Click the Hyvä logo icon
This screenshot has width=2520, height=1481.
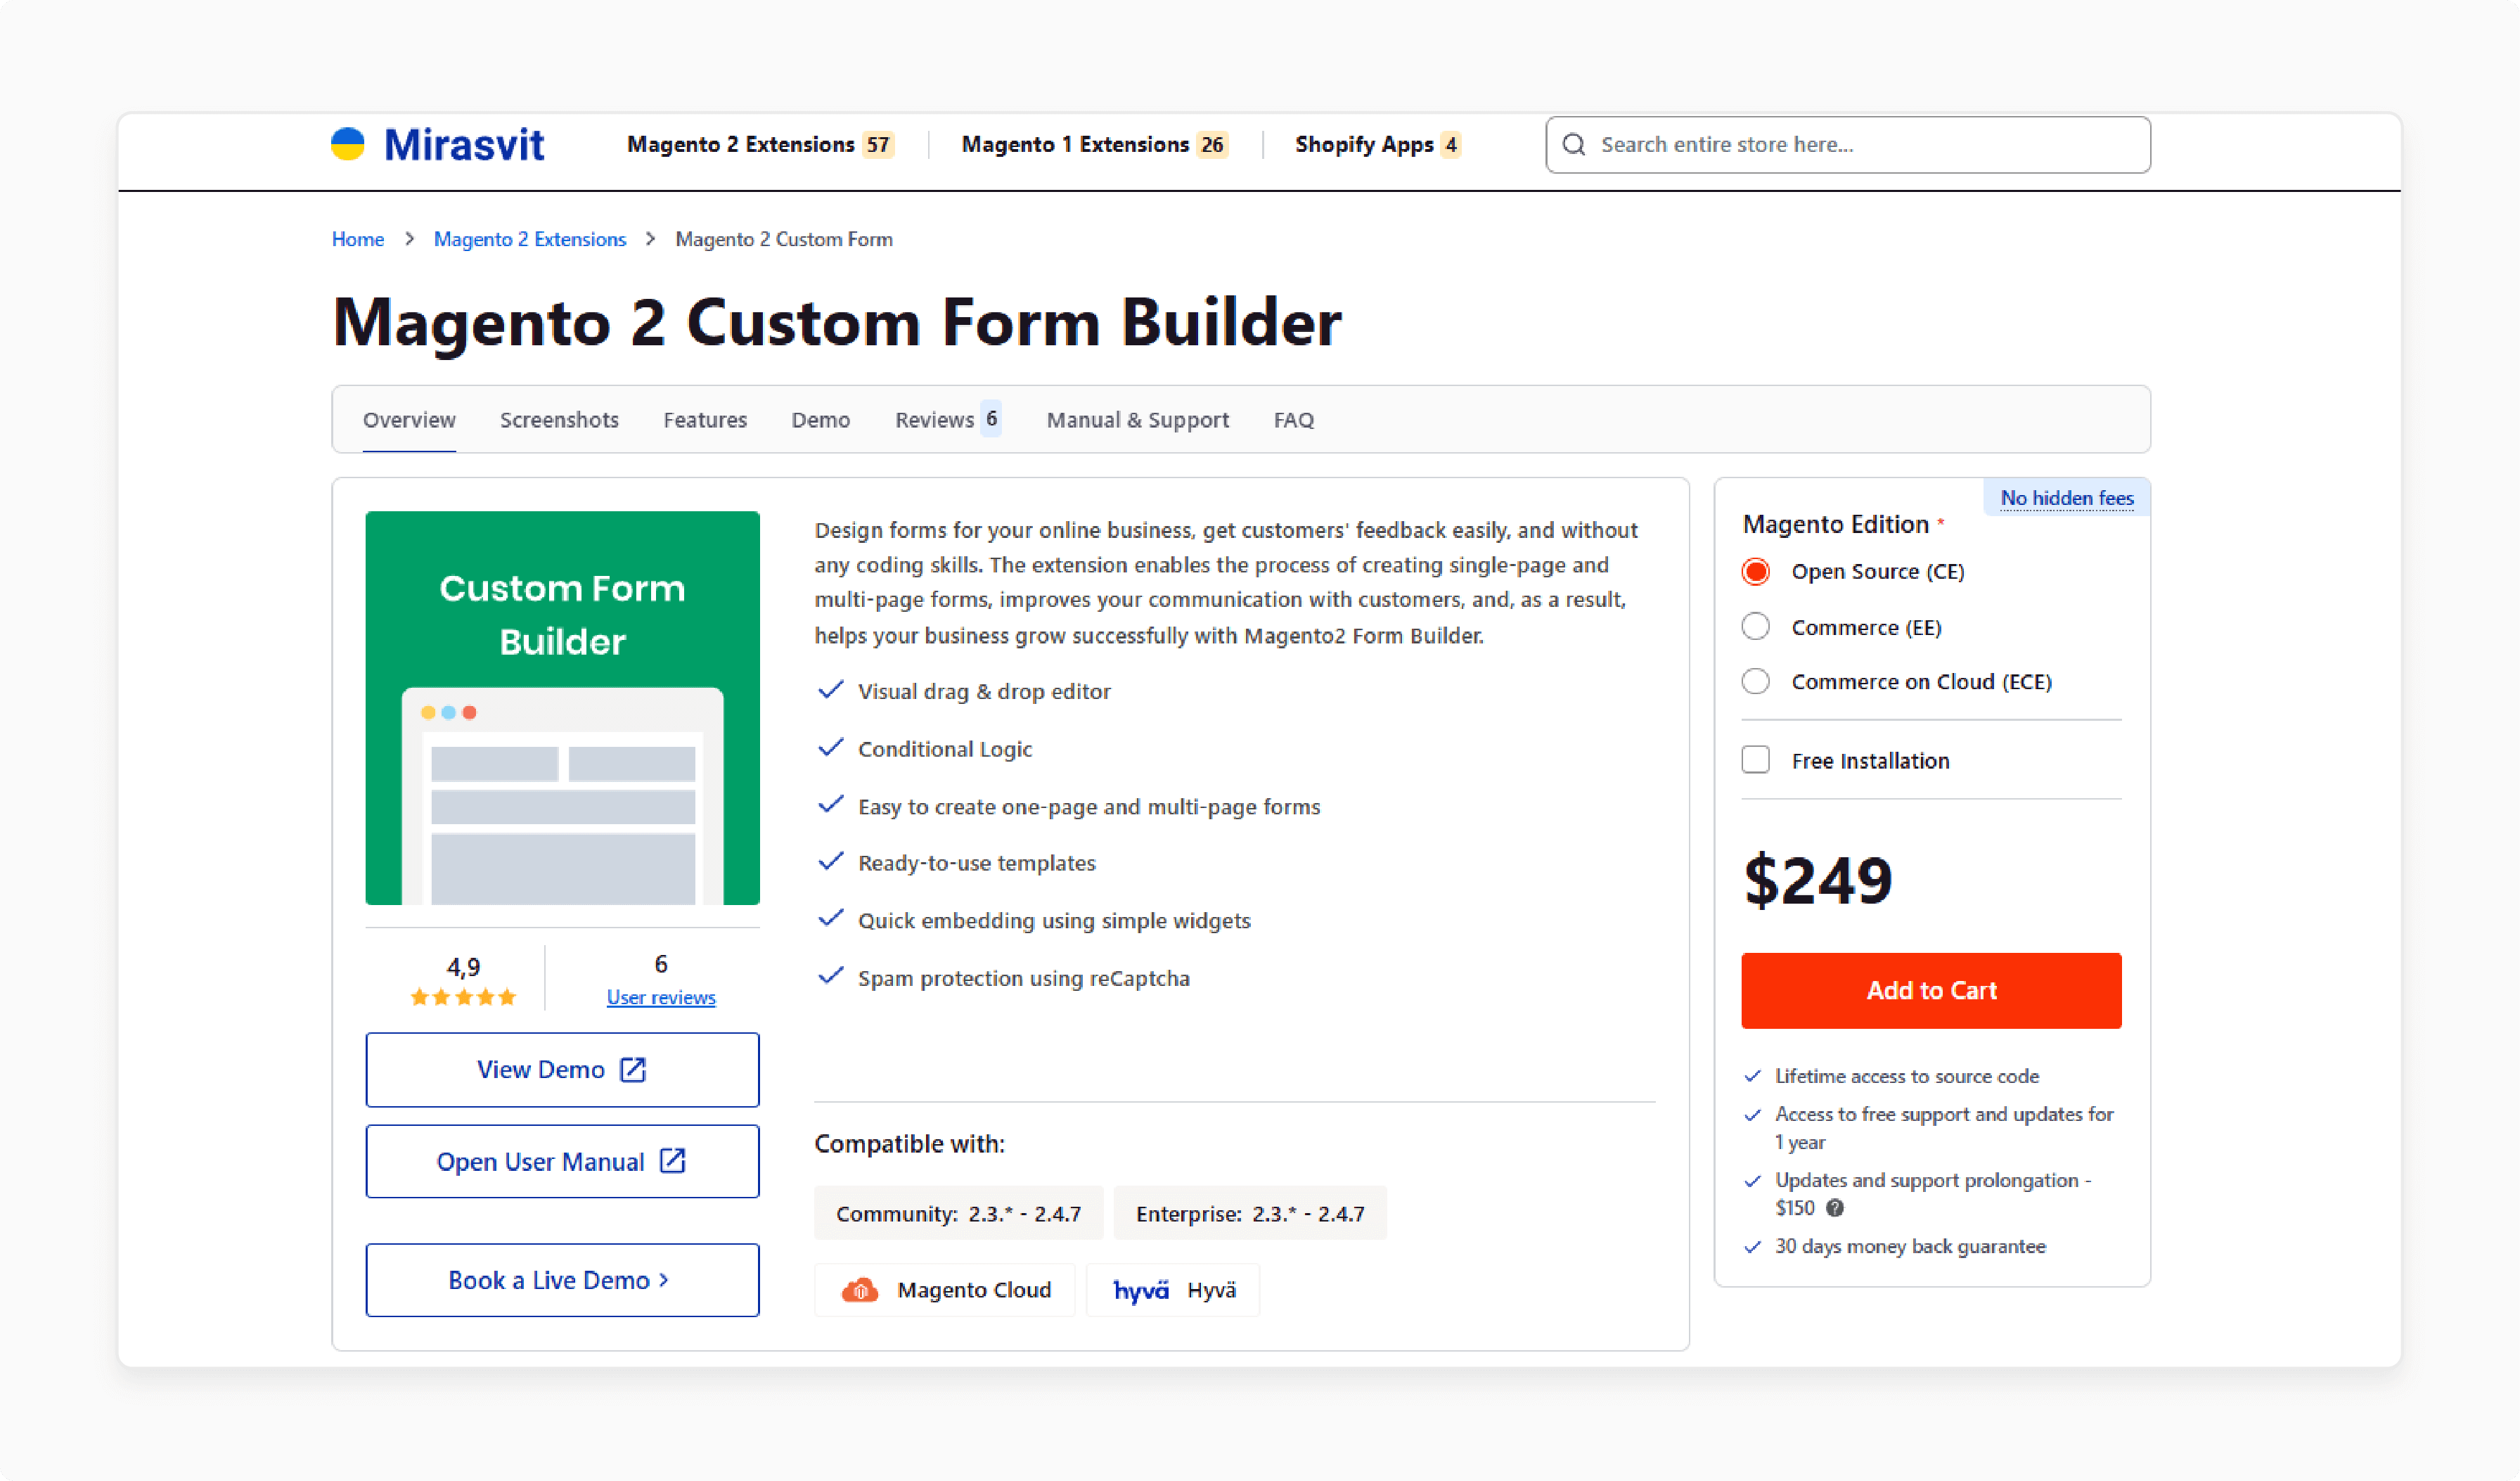click(1141, 1291)
